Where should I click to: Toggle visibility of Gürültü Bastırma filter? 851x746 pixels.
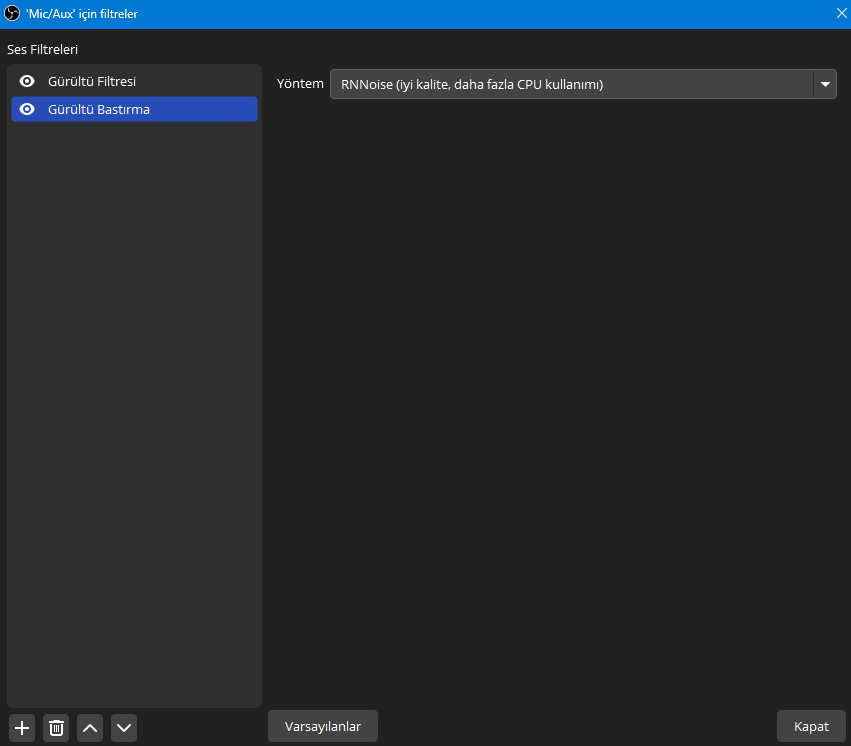tap(27, 110)
